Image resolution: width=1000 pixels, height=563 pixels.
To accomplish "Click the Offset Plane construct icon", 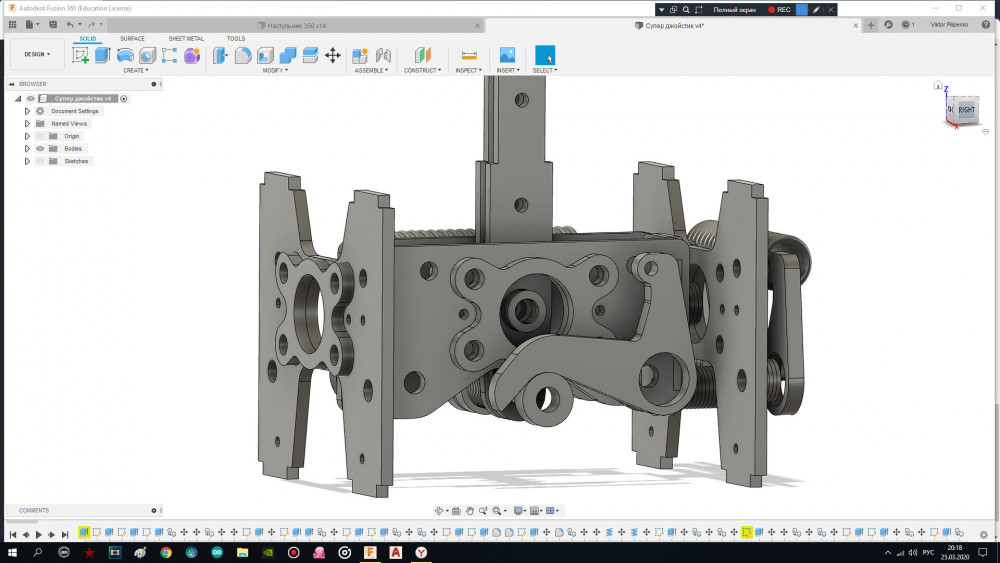I will (x=422, y=55).
